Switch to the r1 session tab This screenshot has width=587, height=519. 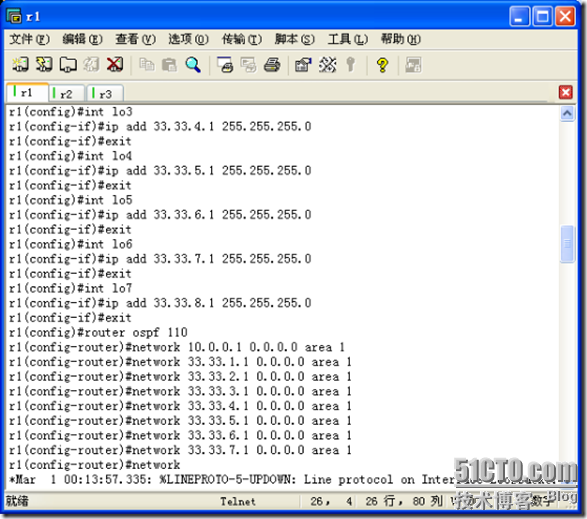pos(27,92)
